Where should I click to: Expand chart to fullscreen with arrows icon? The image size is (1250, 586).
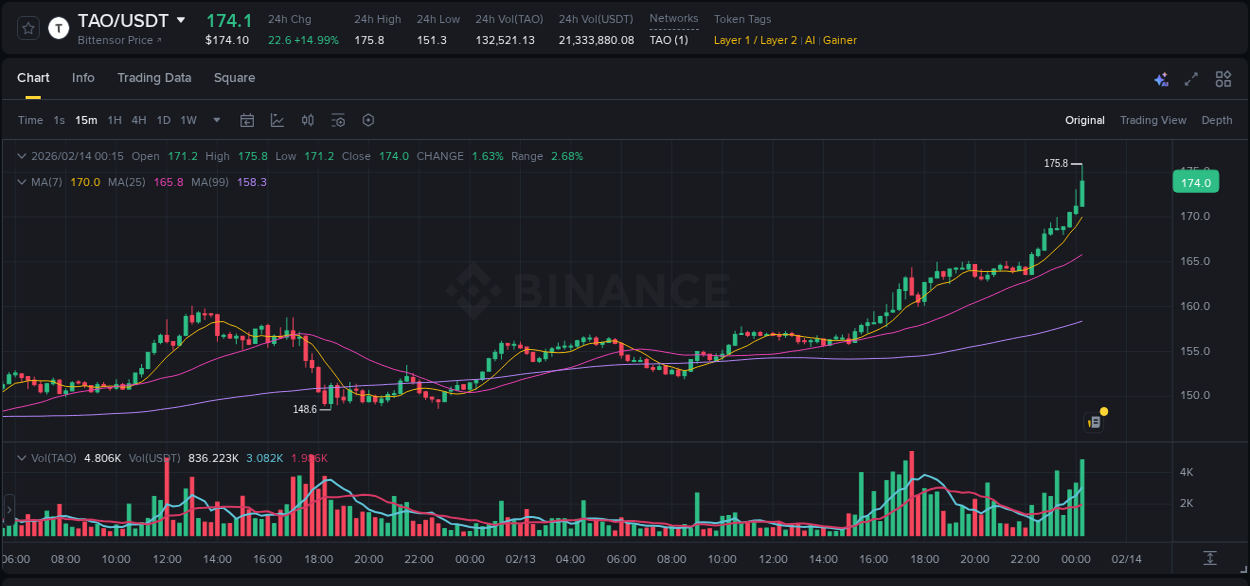(1190, 78)
